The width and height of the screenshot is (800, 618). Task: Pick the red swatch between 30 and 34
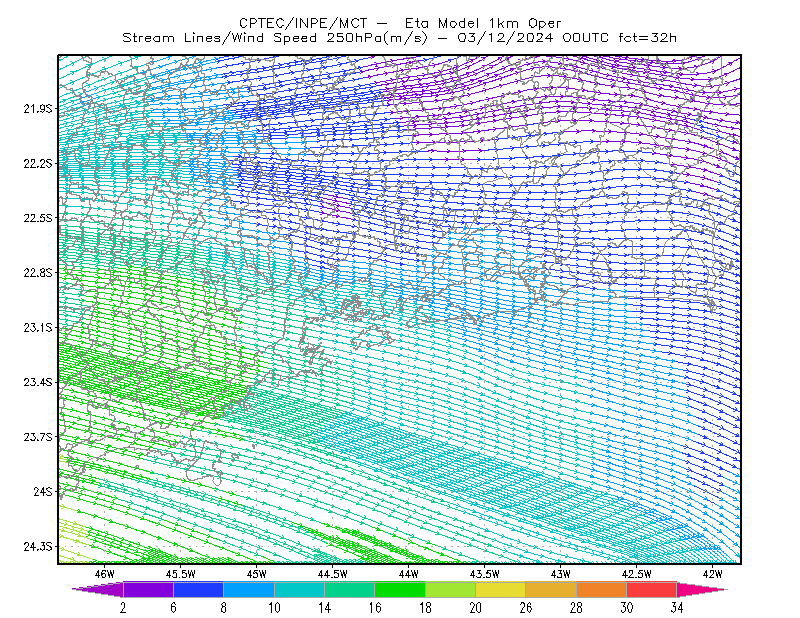point(652,589)
